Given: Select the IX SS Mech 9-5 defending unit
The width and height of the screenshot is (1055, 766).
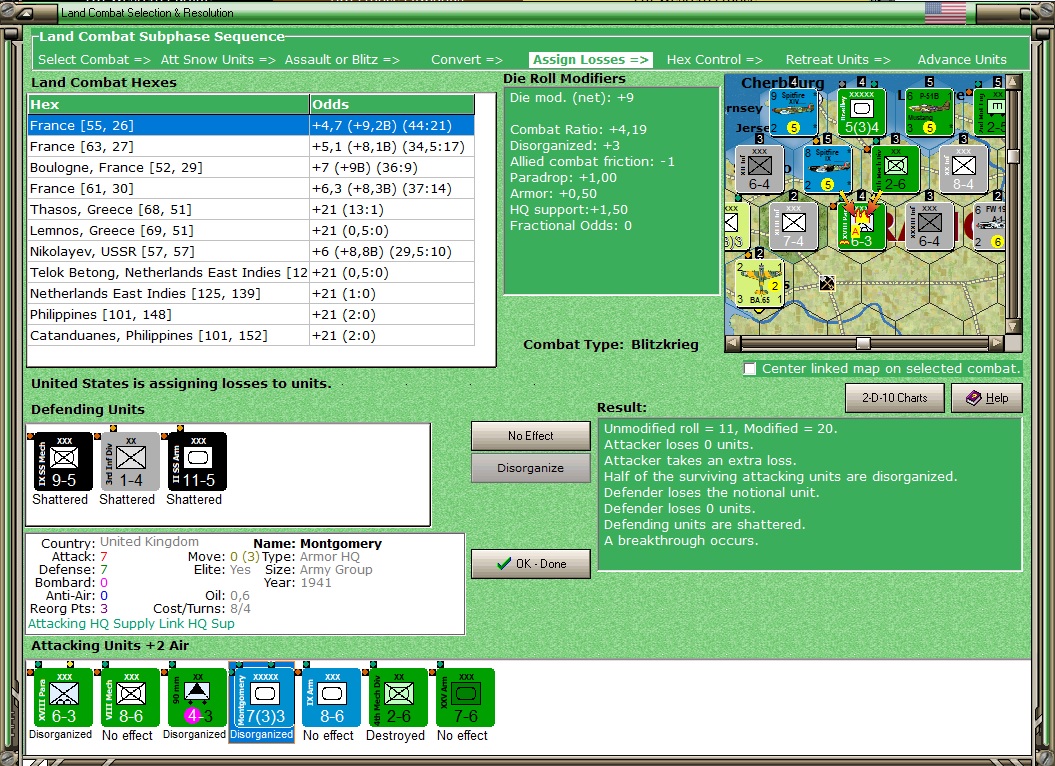Looking at the screenshot, I should point(63,462).
